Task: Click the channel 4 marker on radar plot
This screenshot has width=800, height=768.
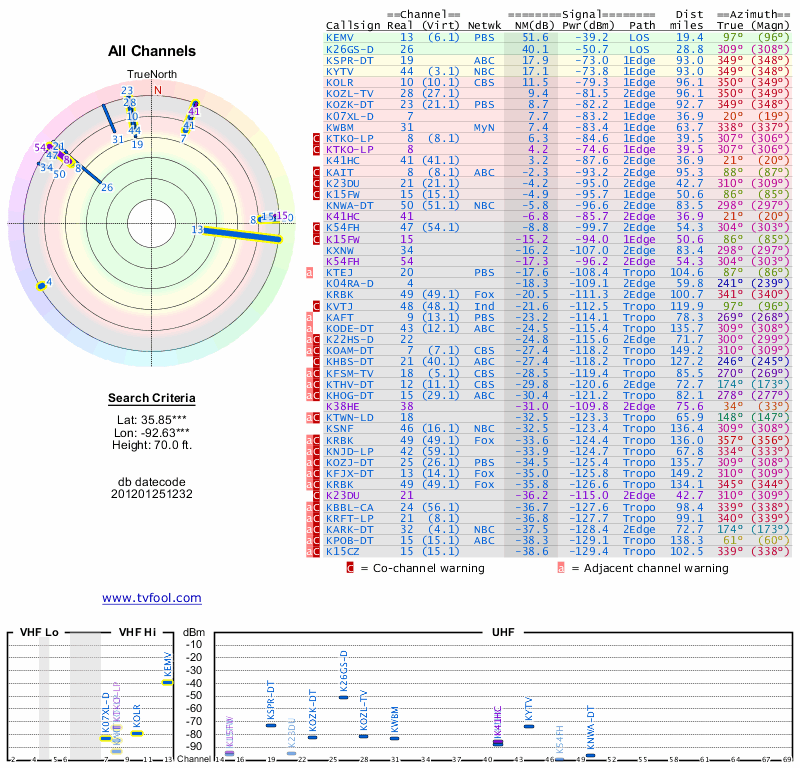Action: coord(41,286)
